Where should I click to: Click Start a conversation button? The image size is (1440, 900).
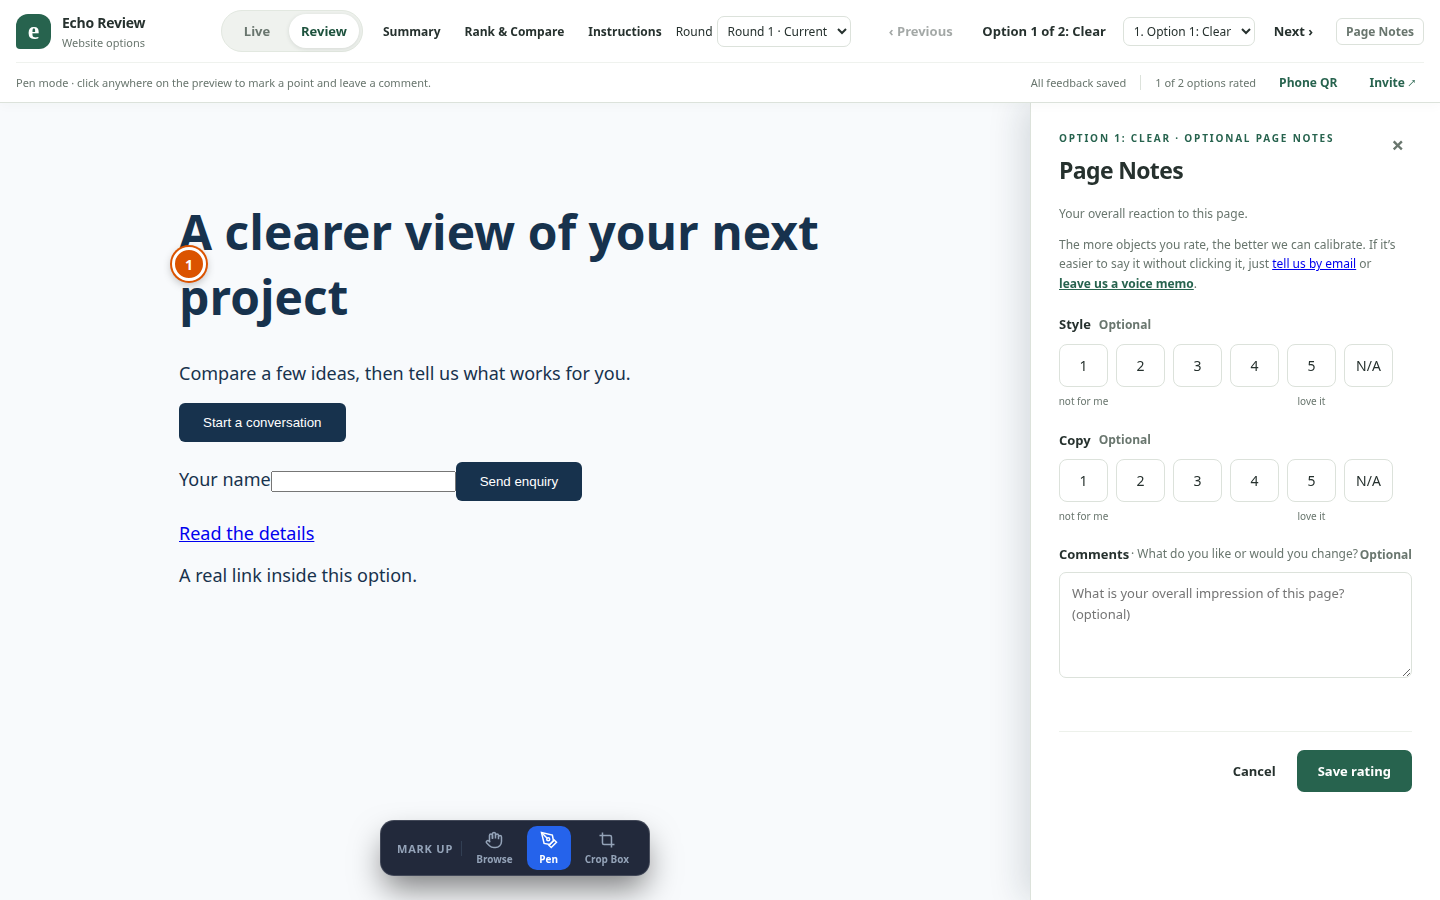[262, 423]
